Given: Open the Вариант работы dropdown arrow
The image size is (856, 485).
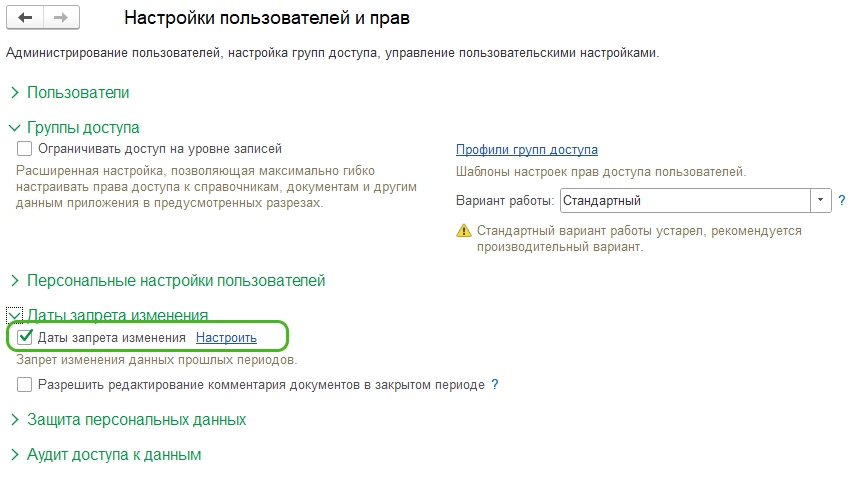Looking at the screenshot, I should tap(821, 200).
